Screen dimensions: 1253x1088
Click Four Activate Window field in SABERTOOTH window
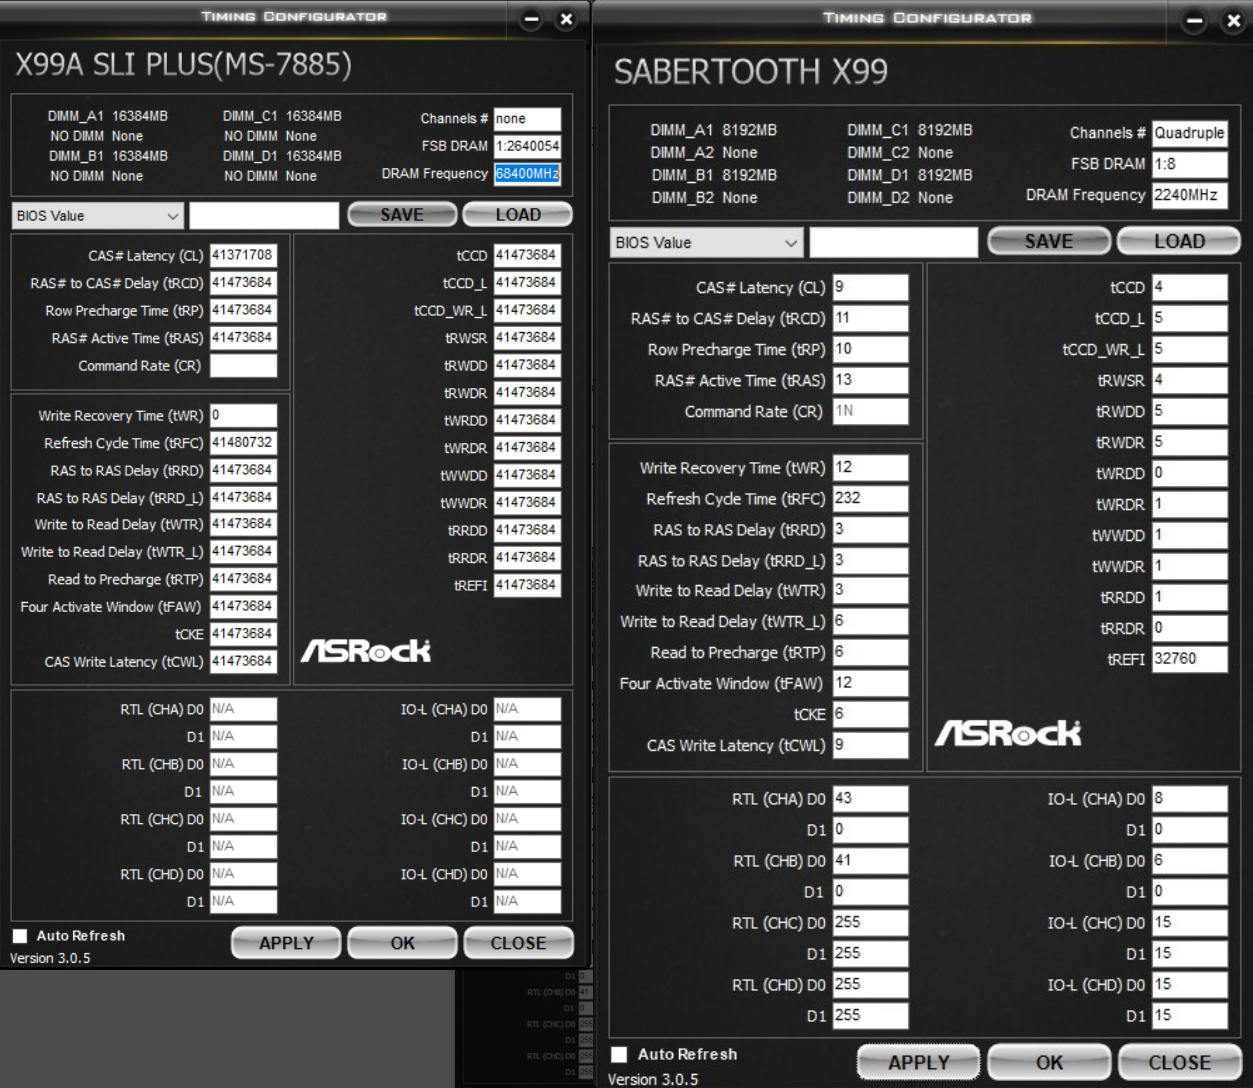coord(870,683)
